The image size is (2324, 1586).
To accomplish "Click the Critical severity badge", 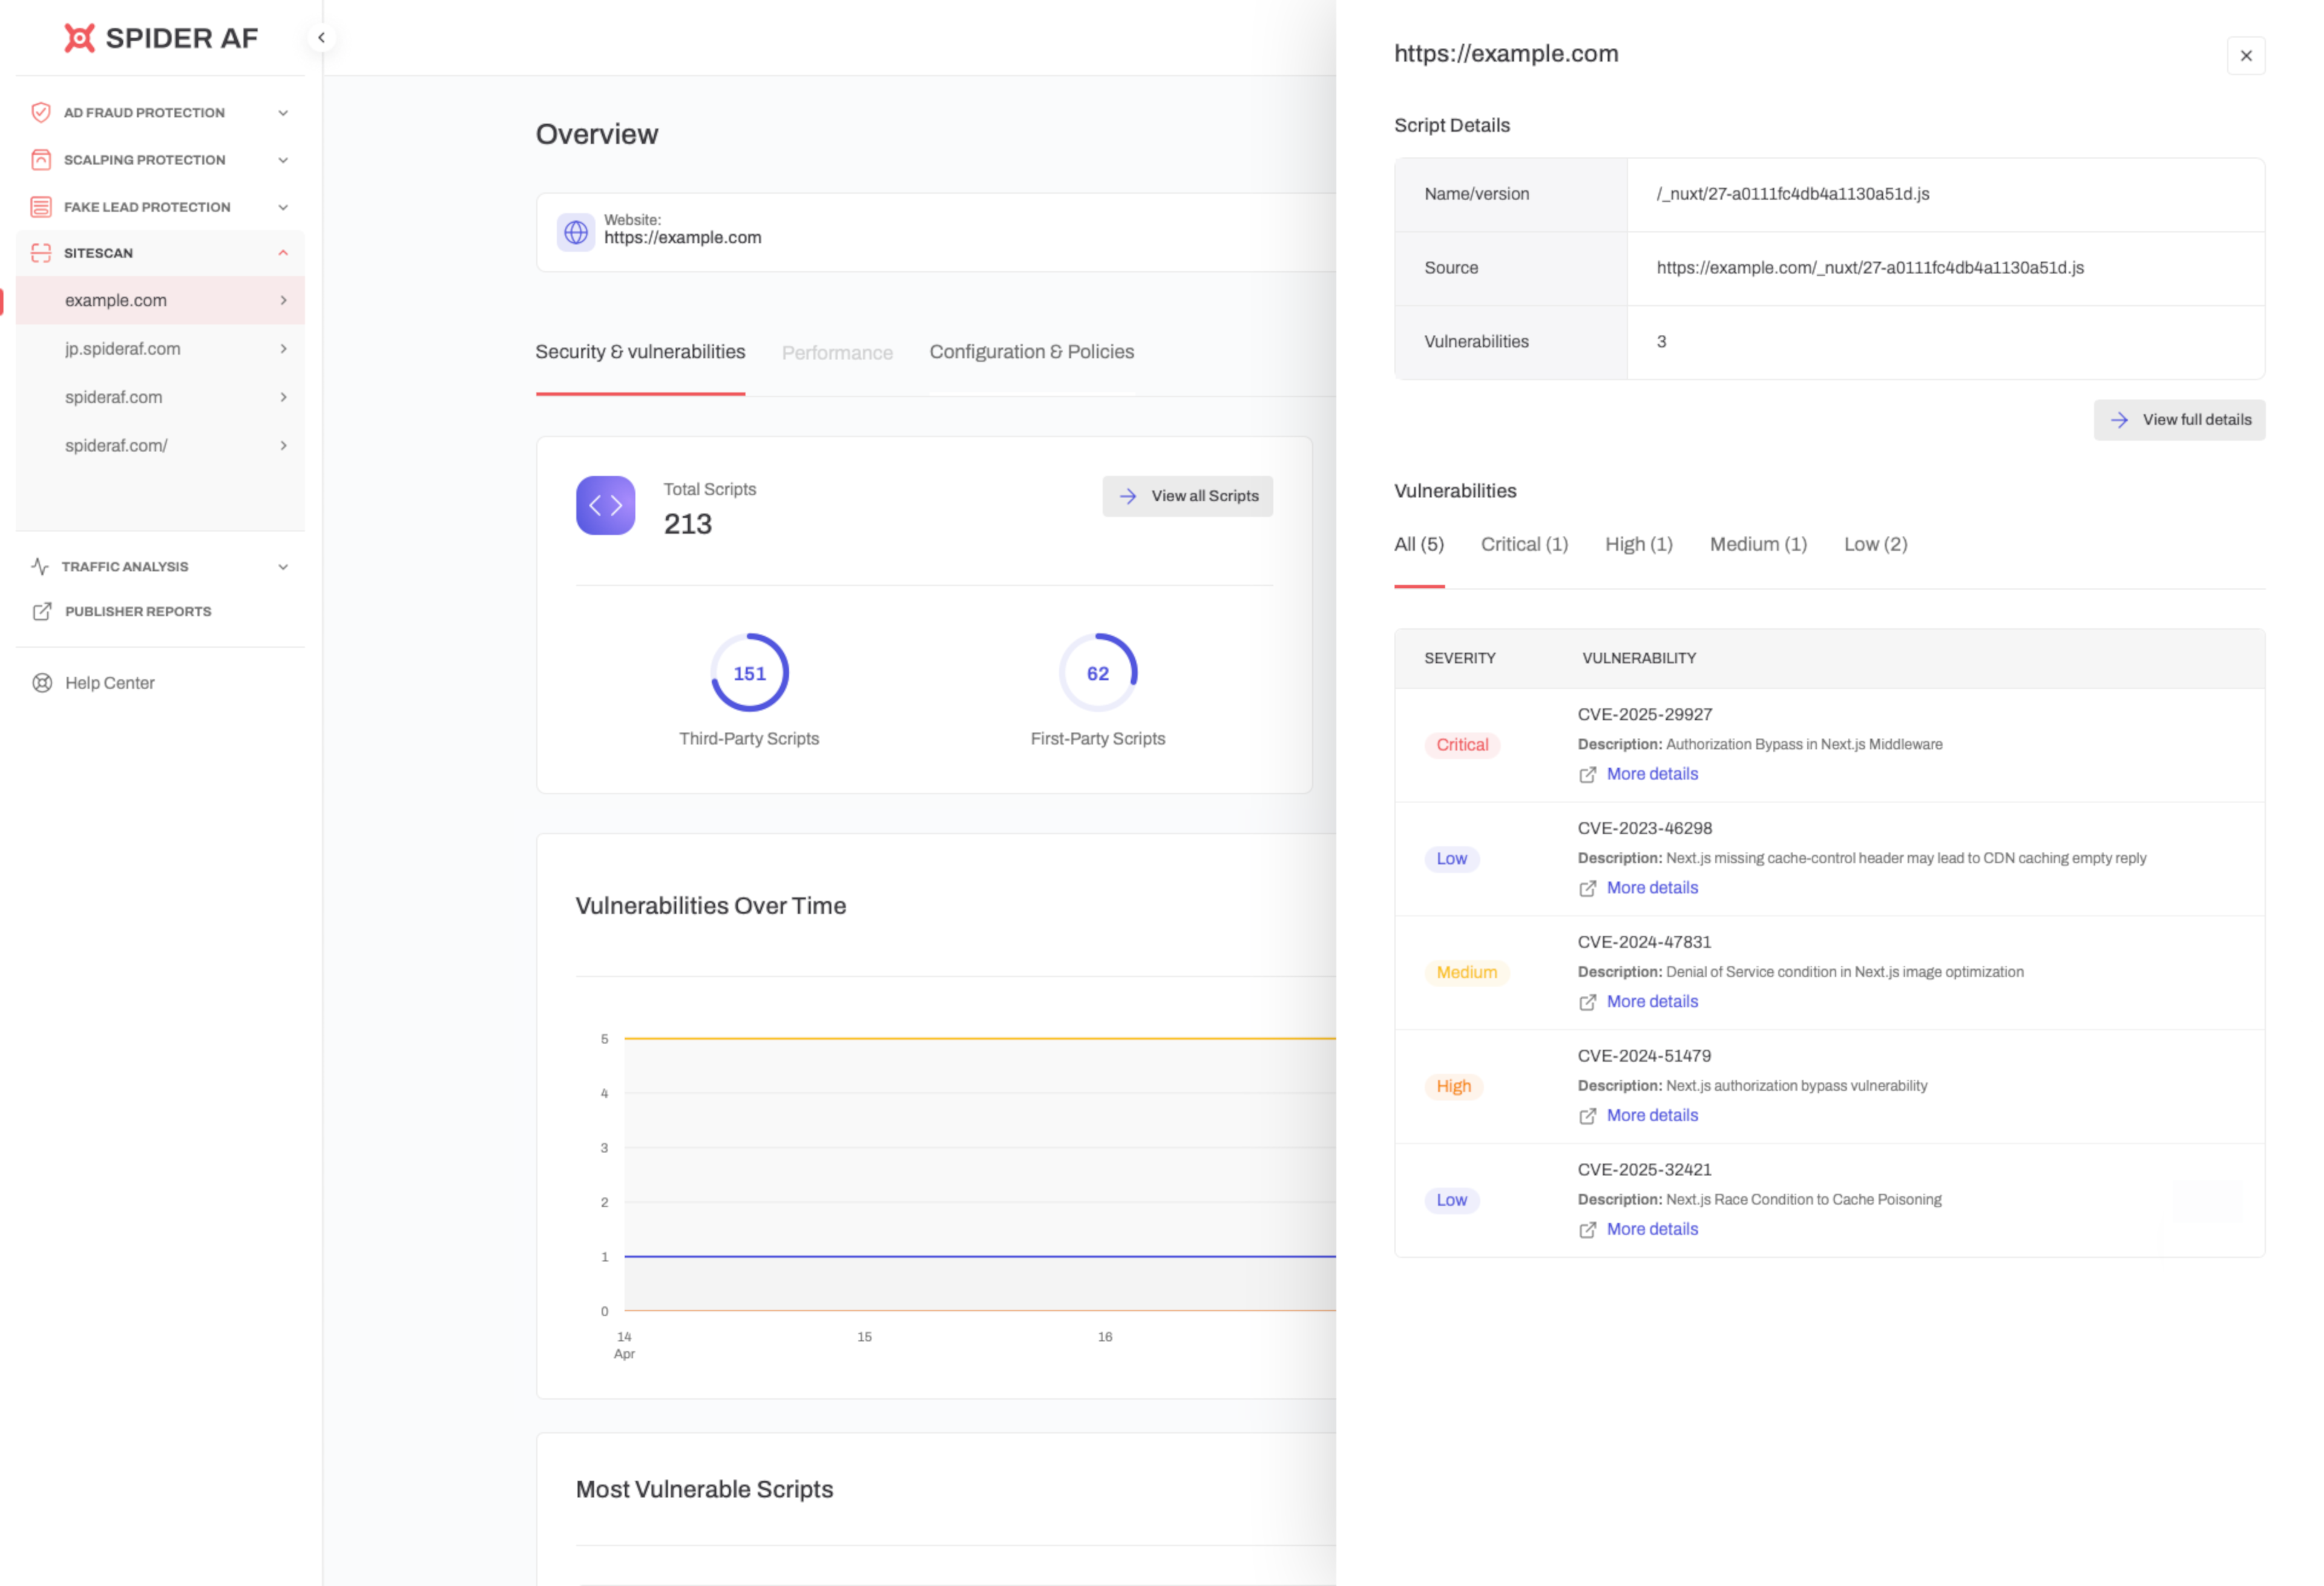I will click(1462, 745).
